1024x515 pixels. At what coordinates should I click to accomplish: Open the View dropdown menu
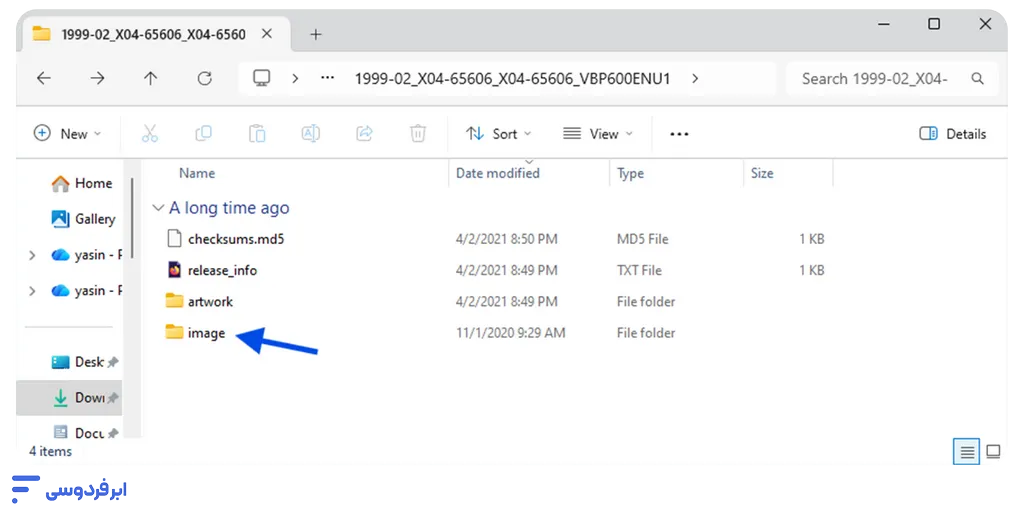pos(598,133)
